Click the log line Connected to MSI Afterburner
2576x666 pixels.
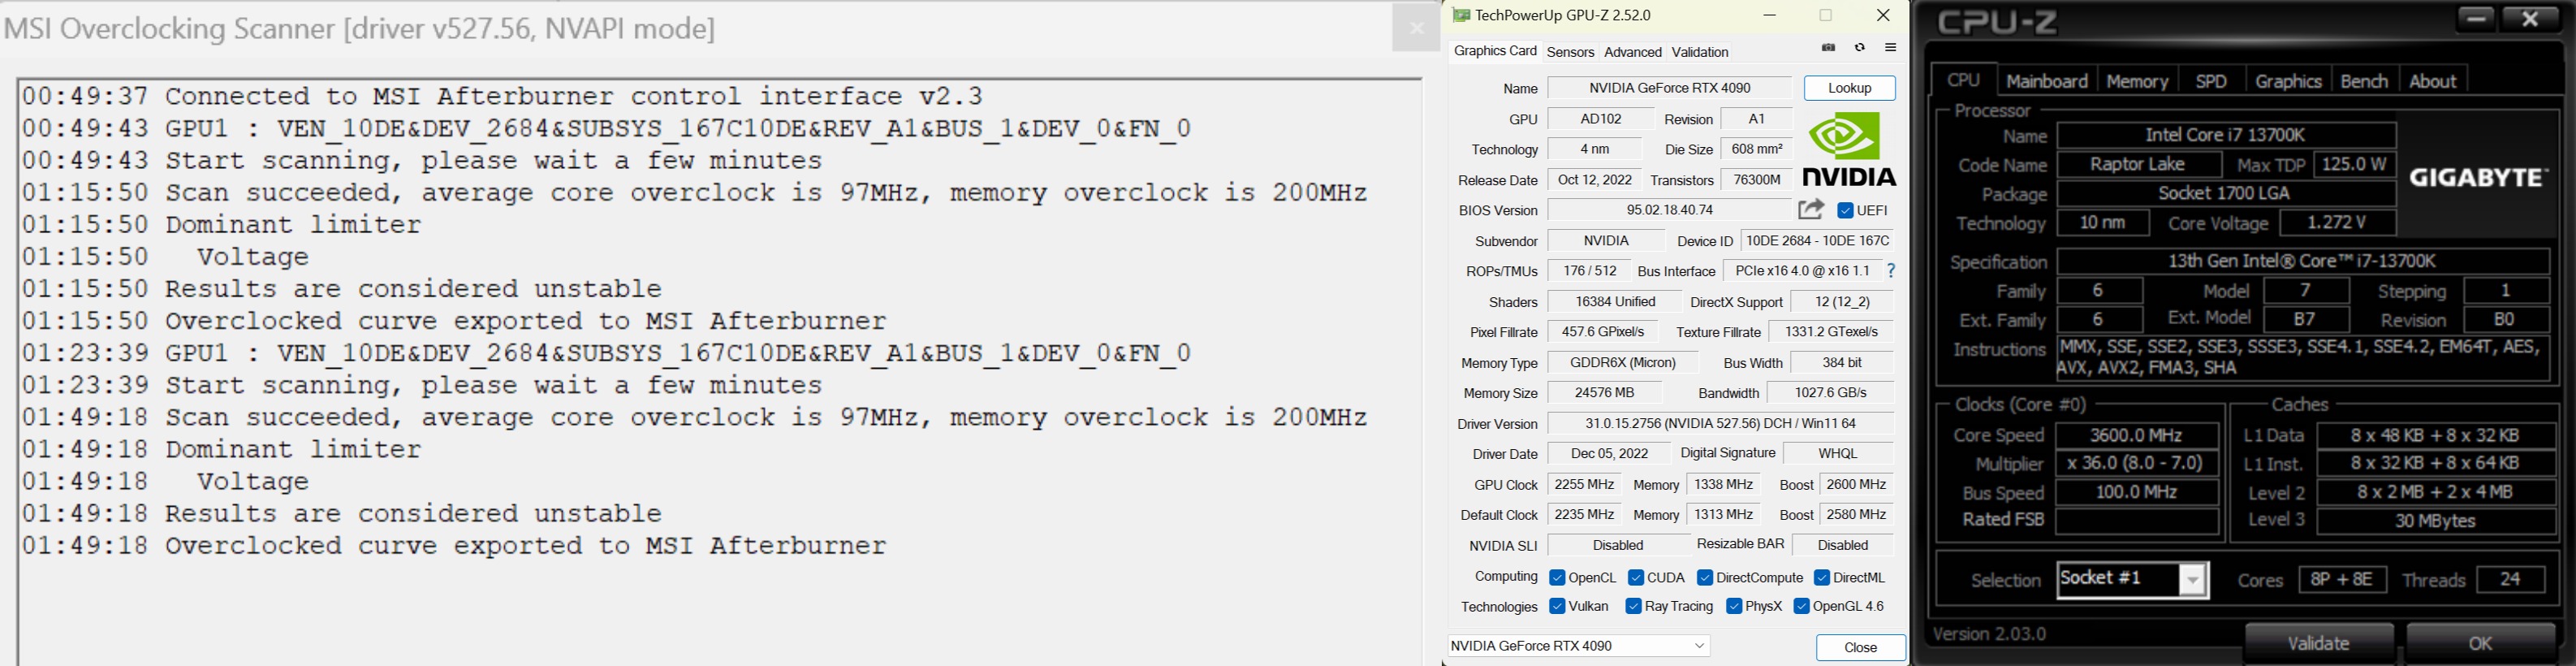pos(502,96)
